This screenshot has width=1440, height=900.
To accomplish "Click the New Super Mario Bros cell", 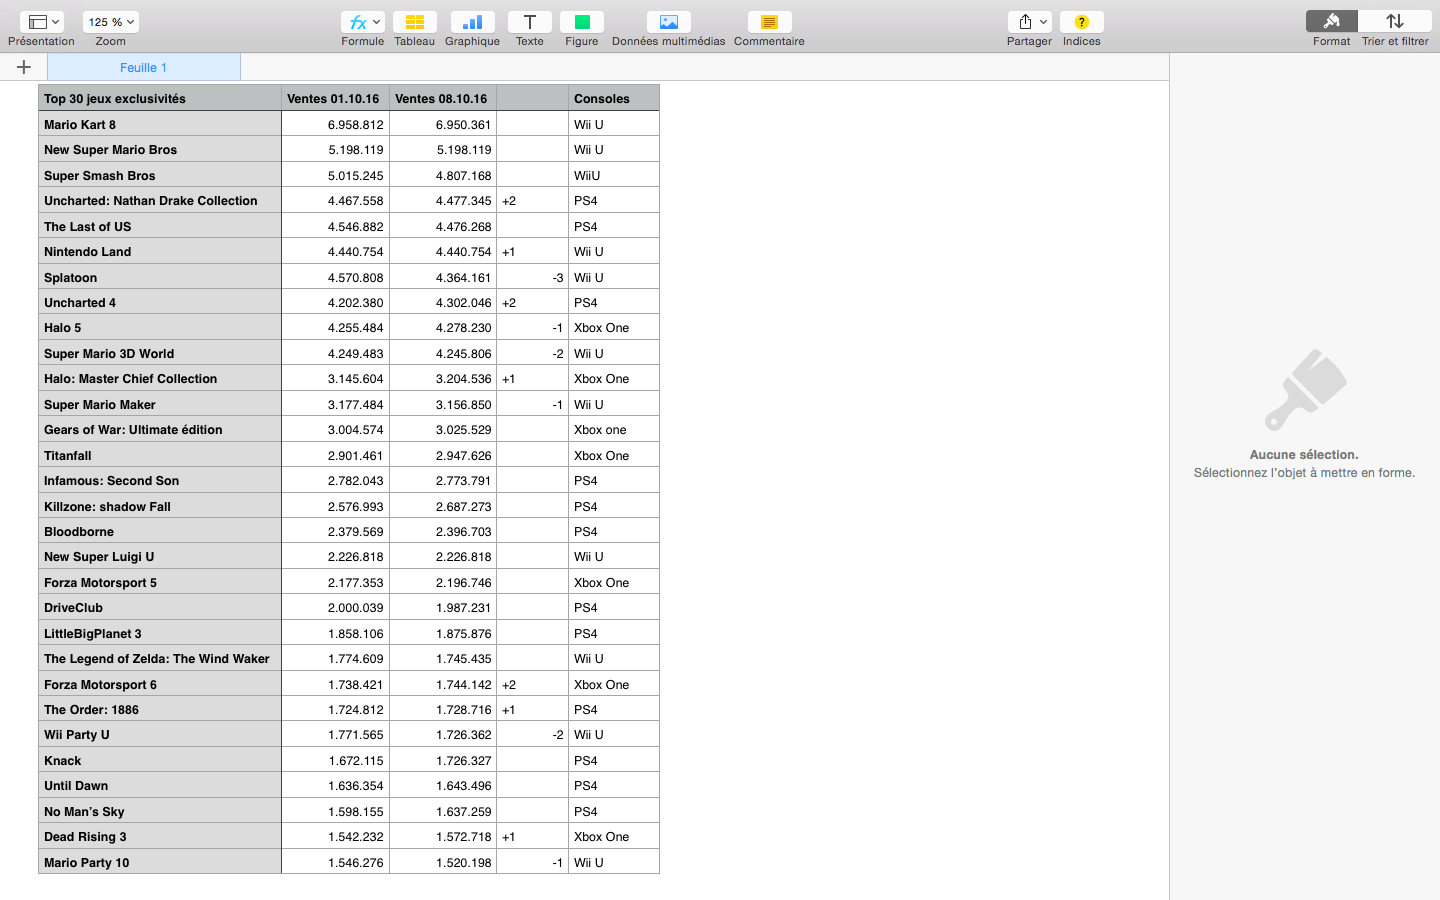I will point(160,149).
